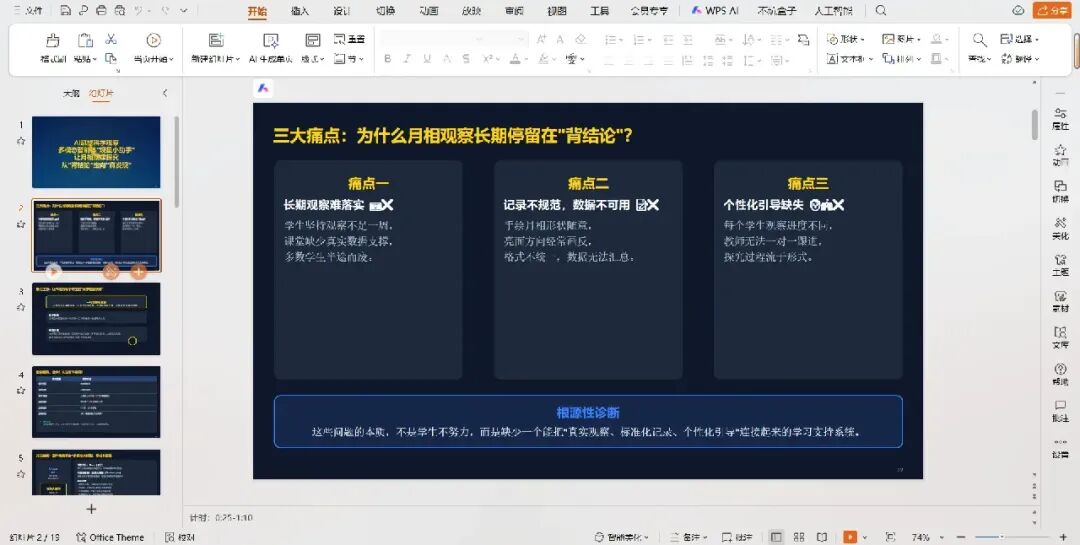Switch to Slide Sorter view in status bar

point(799,537)
